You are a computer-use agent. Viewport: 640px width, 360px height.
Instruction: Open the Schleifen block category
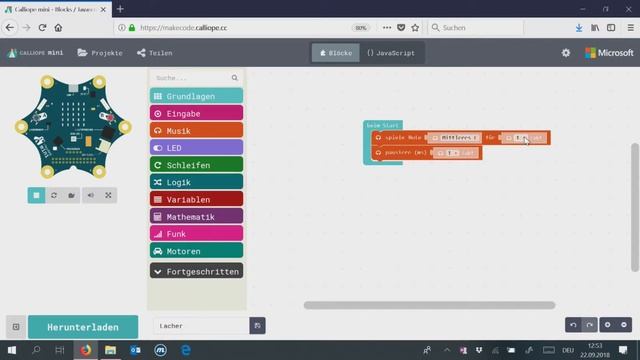click(x=196, y=165)
